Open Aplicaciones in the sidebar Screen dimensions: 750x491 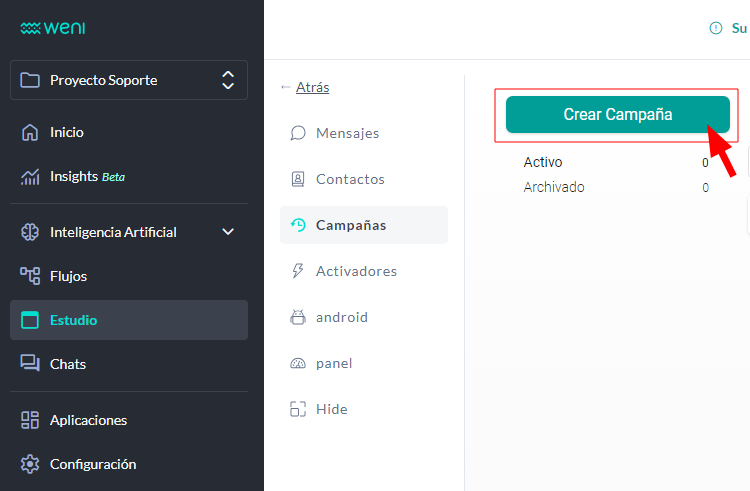[x=129, y=420]
